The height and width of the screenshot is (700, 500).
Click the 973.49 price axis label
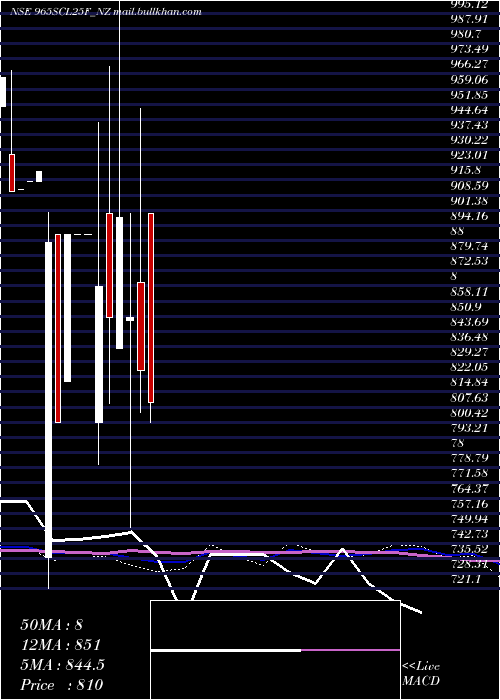469,49
